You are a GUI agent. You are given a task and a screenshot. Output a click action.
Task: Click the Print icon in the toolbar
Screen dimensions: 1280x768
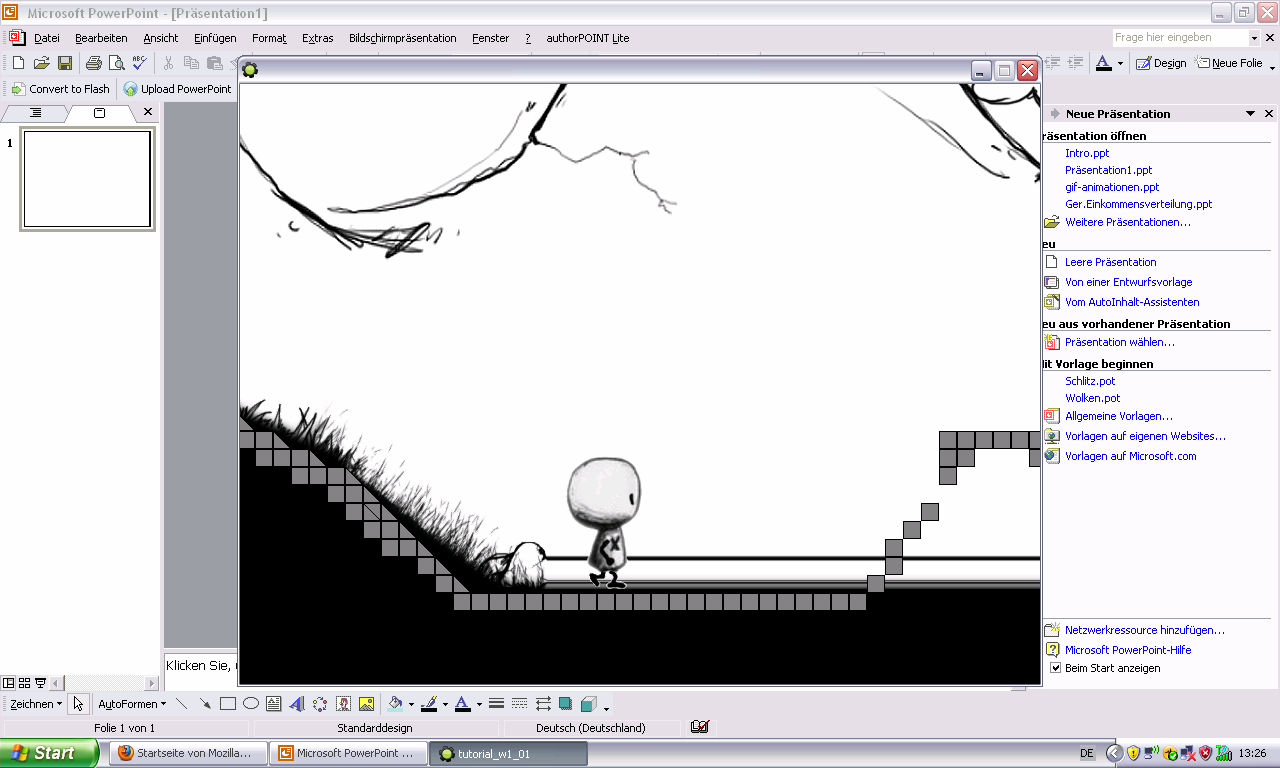[94, 63]
